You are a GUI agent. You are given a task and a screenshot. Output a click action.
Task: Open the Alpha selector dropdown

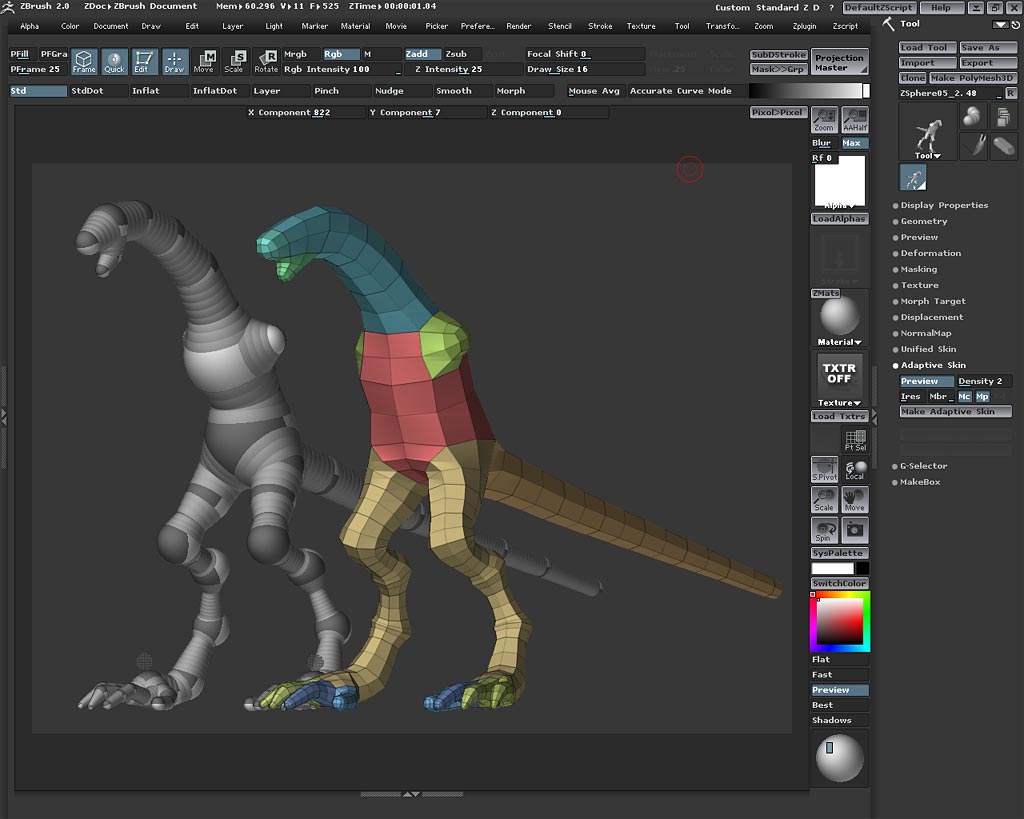click(839, 182)
